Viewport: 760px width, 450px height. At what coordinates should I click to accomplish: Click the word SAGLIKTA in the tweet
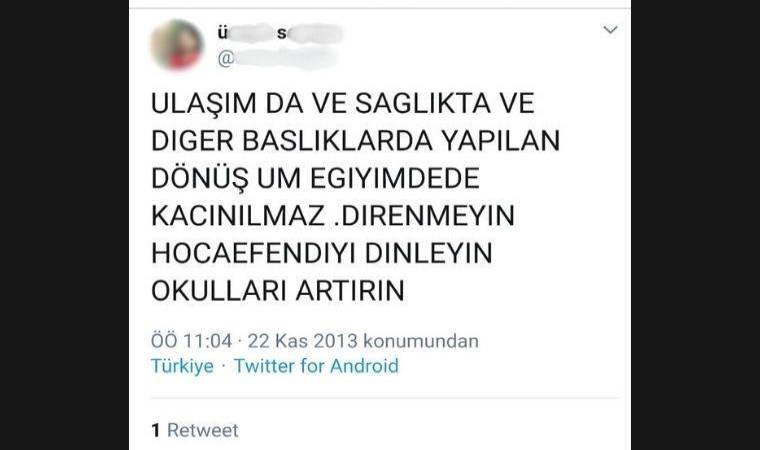coord(423,103)
